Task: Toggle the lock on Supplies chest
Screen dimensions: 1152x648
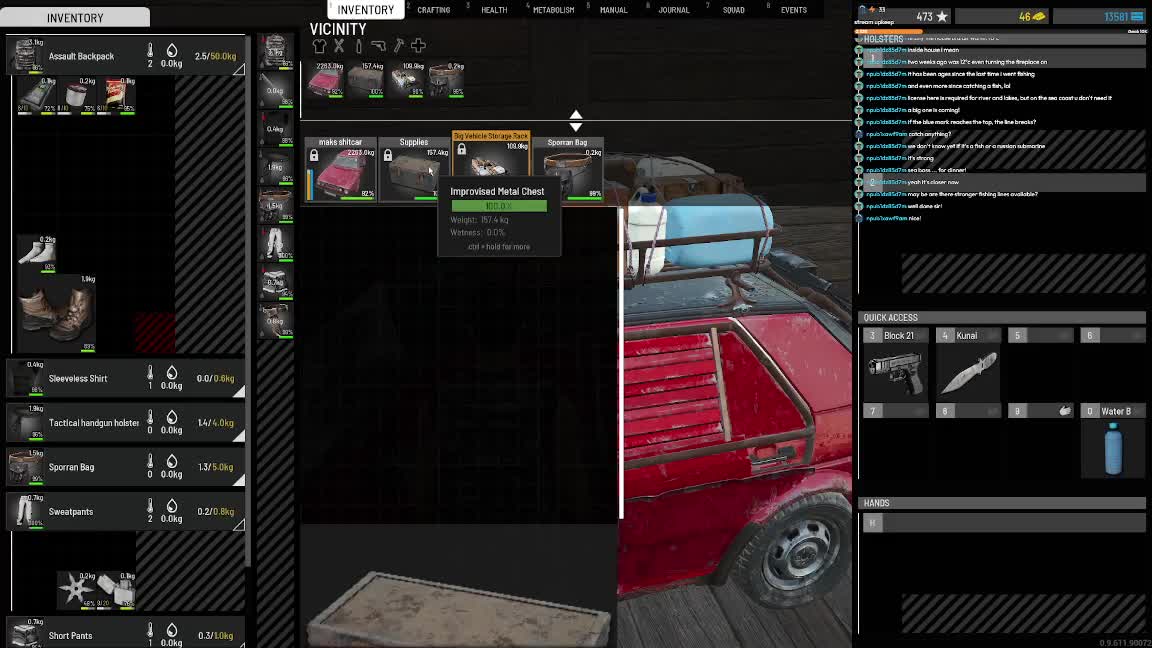Action: coord(388,156)
